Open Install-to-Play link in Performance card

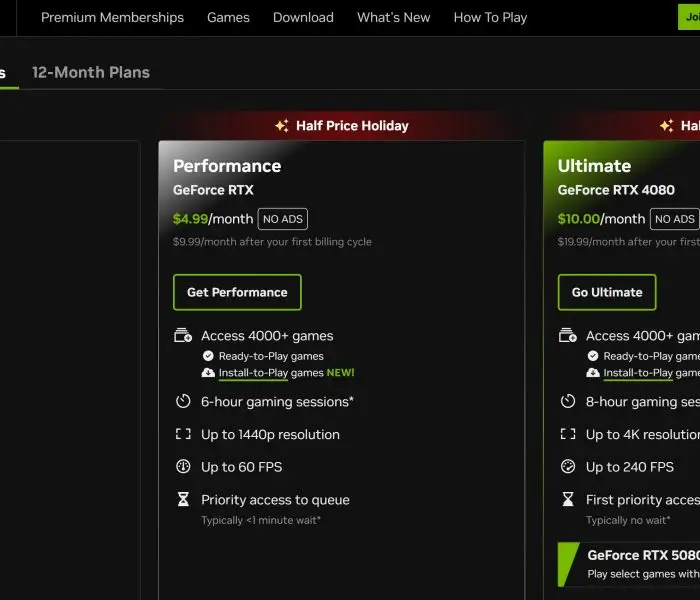tap(253, 373)
